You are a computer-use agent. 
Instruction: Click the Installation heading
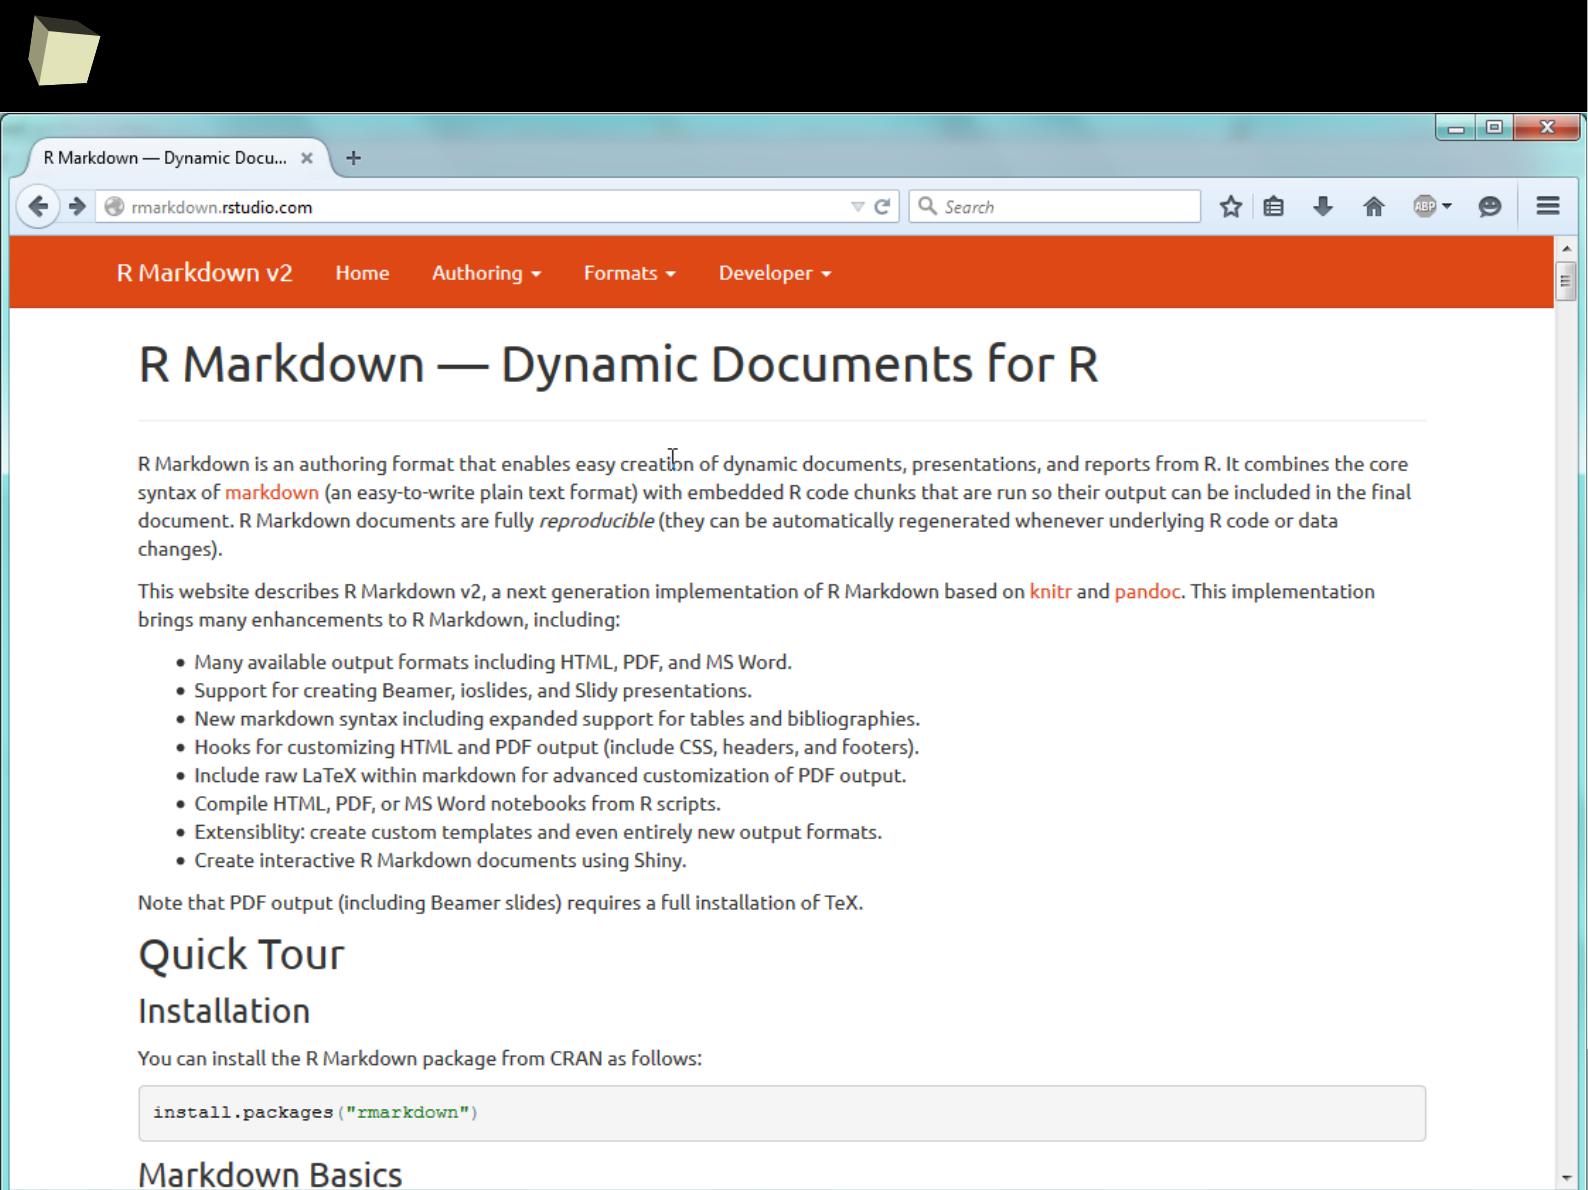coord(224,1011)
